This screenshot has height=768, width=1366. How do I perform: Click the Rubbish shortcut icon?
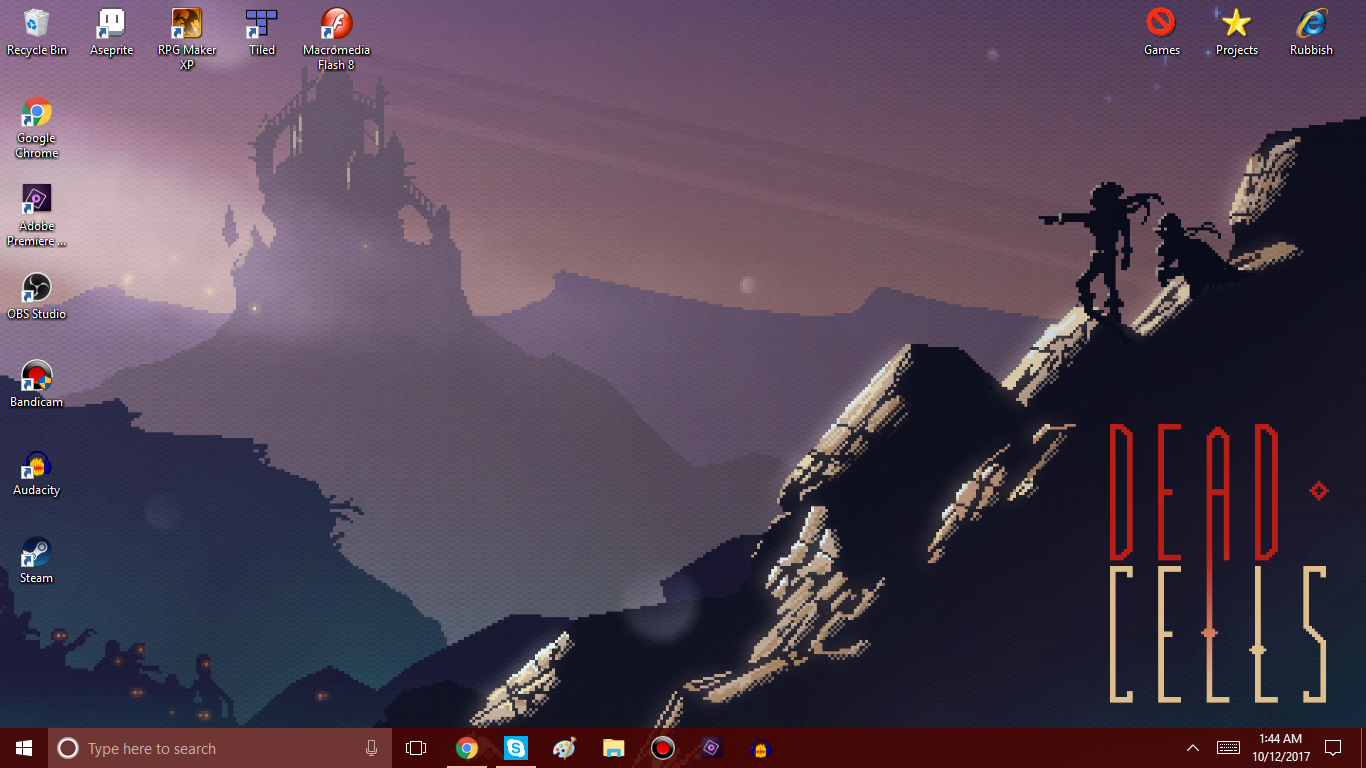pyautogui.click(x=1311, y=24)
